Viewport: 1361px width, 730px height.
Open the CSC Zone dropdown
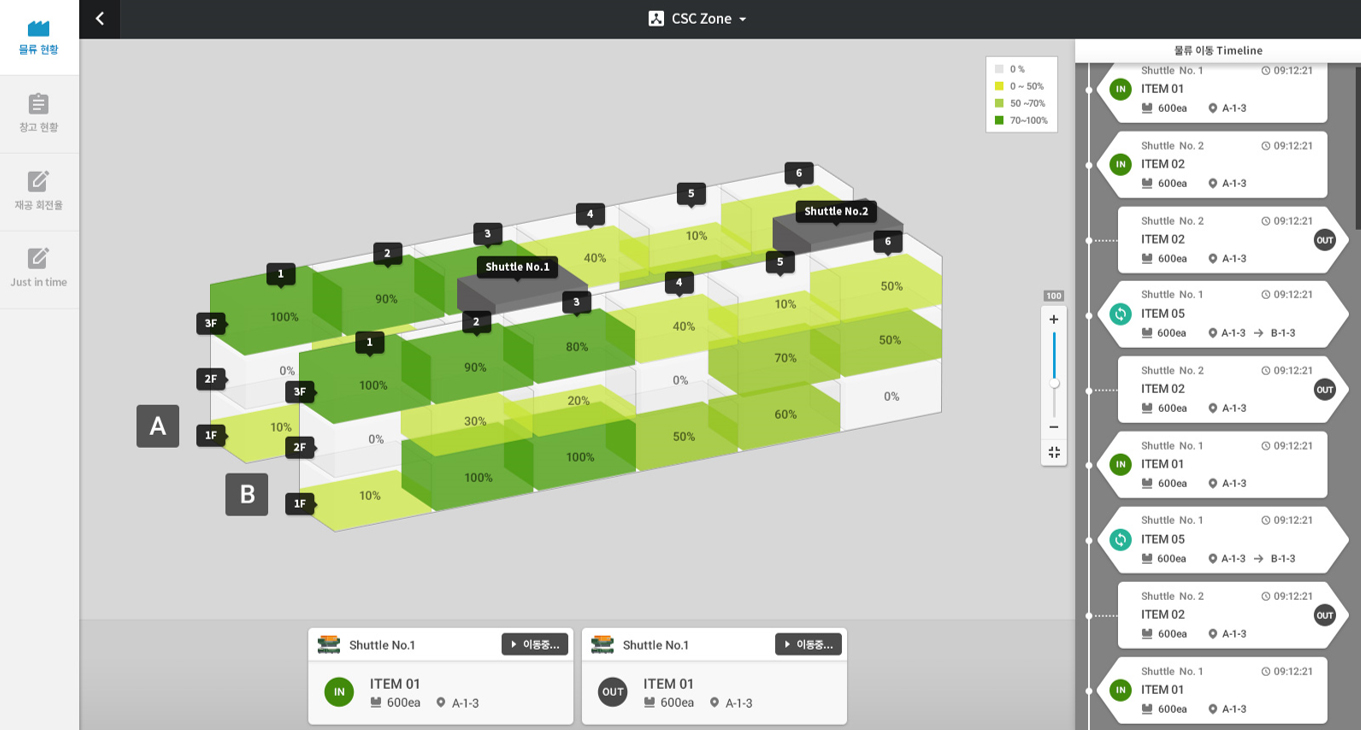click(698, 19)
